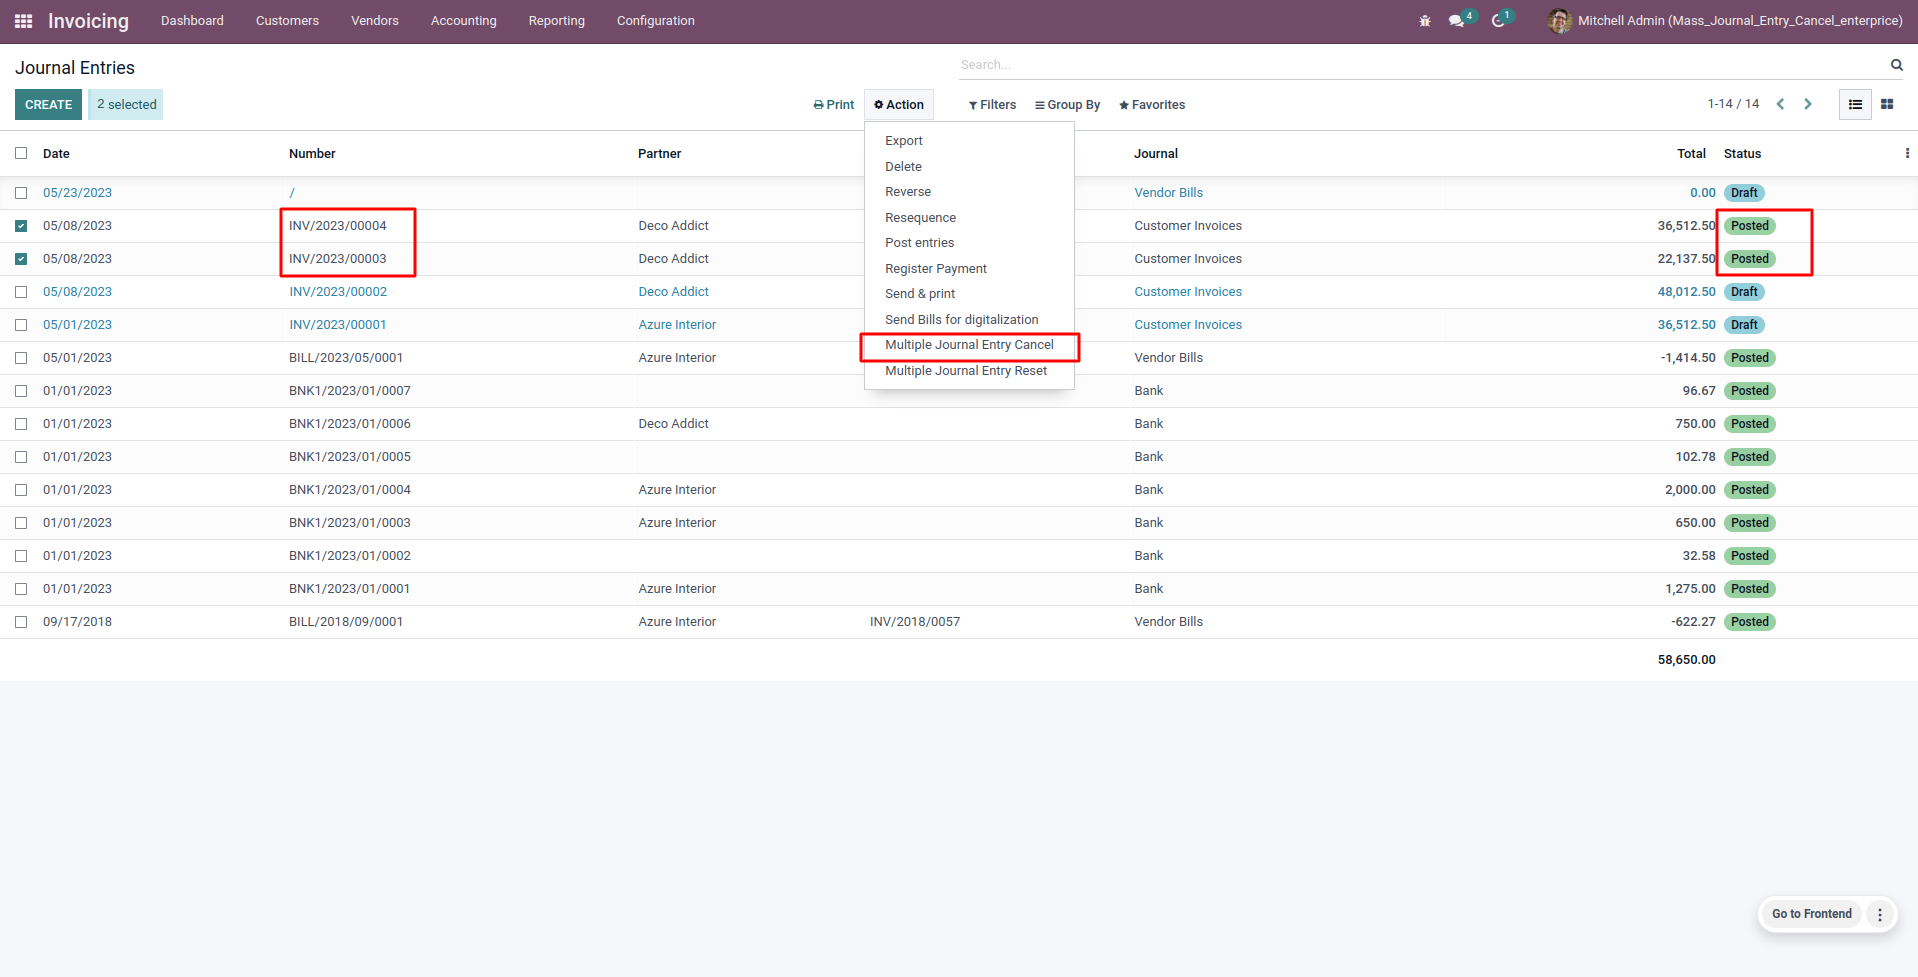1918x977 pixels.
Task: Choose Multiple Journal Entry Reset action
Action: [969, 371]
